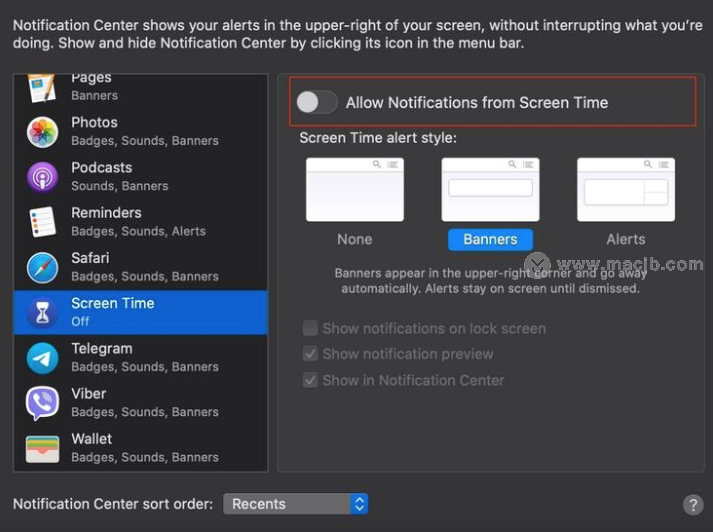Select Podcasts app name in list
The height and width of the screenshot is (532, 713).
tap(102, 167)
